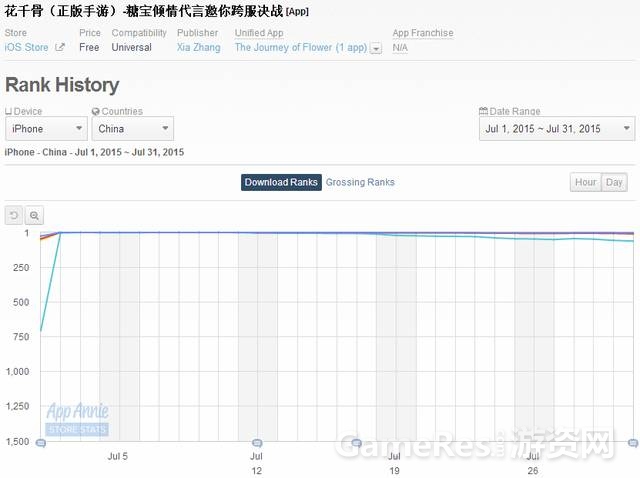Click the iPhone - China date summary text
The image size is (640, 478).
pos(94,152)
